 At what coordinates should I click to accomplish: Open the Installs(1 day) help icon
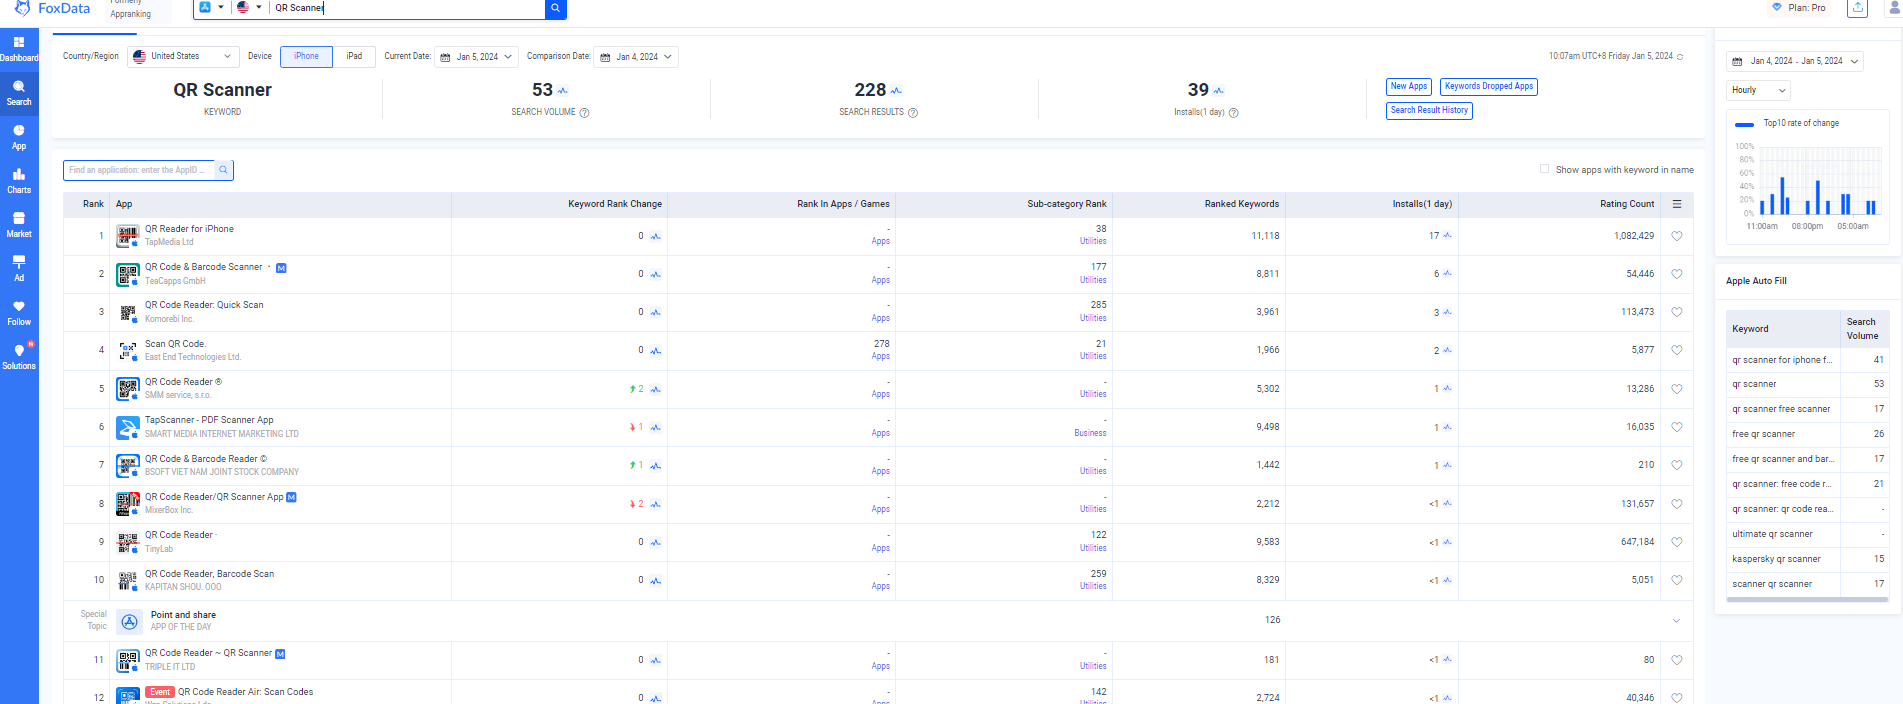[1234, 113]
